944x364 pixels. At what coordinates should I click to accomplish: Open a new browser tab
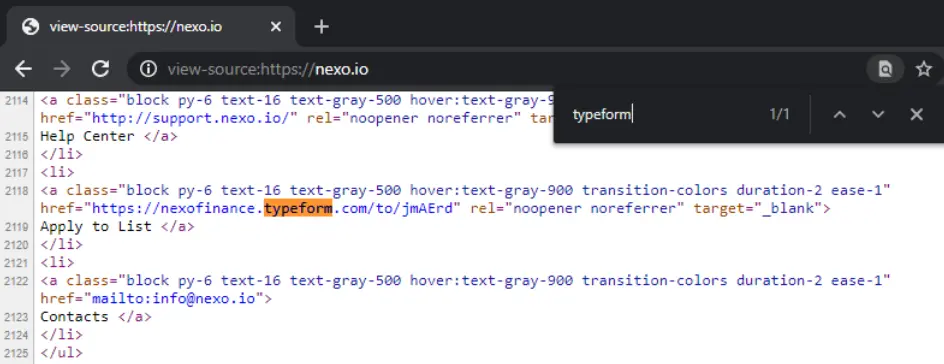[x=321, y=26]
